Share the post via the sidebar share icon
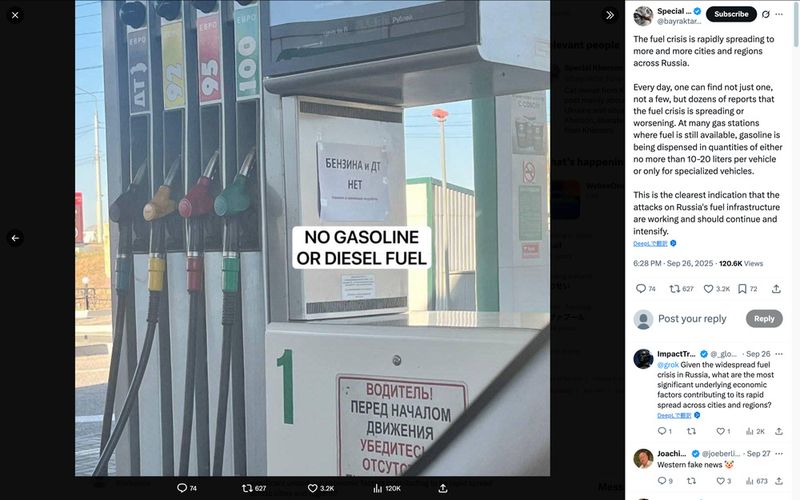The width and height of the screenshot is (800, 500). 776,289
